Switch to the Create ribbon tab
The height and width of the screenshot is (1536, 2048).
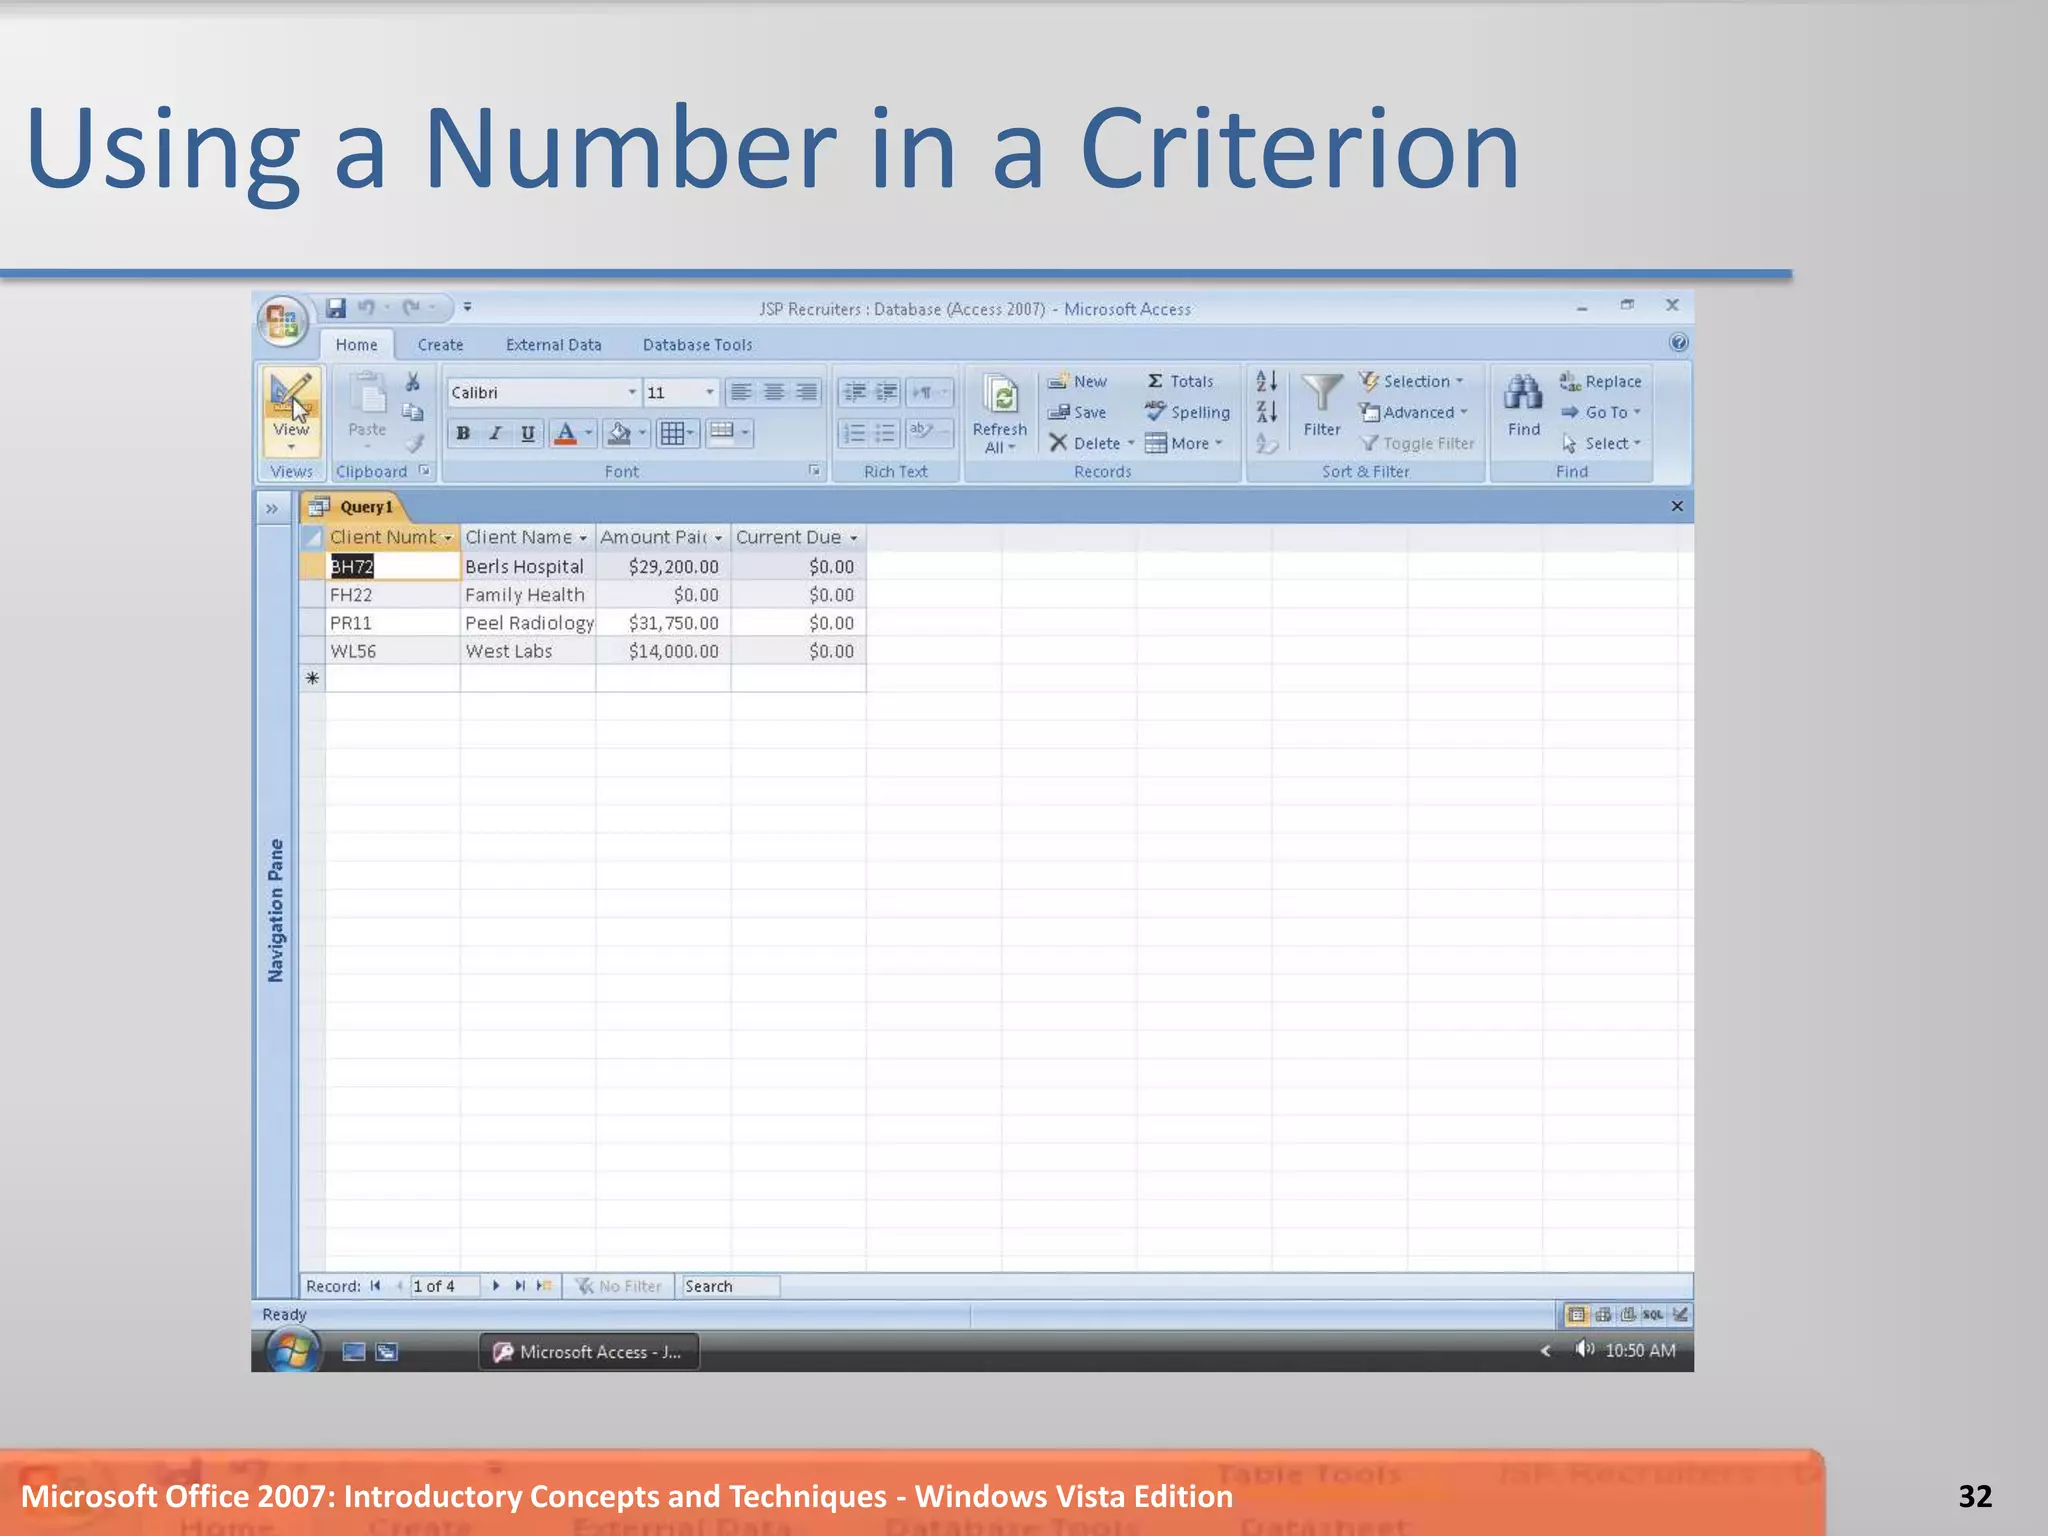point(440,345)
